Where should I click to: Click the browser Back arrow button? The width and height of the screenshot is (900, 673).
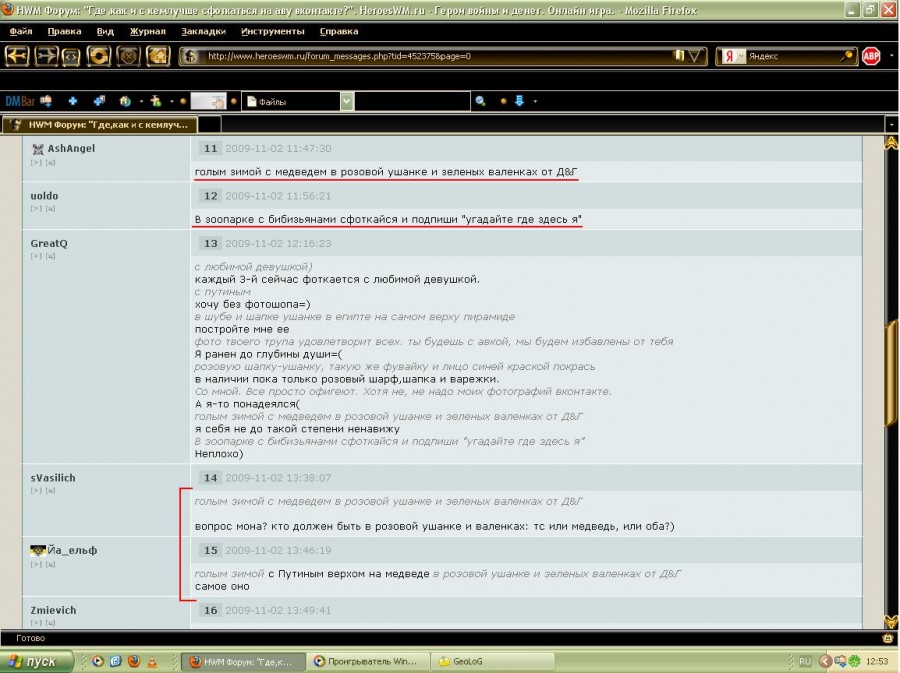click(x=17, y=56)
